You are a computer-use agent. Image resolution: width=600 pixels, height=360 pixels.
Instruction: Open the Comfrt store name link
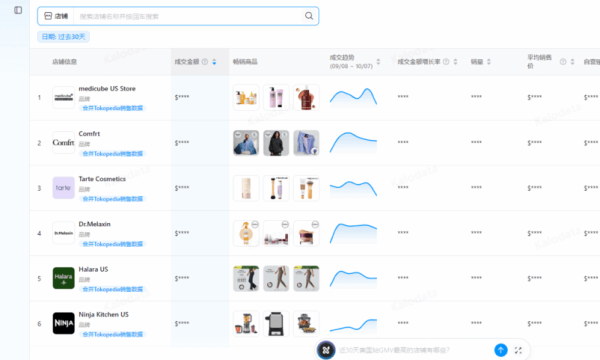tap(89, 134)
